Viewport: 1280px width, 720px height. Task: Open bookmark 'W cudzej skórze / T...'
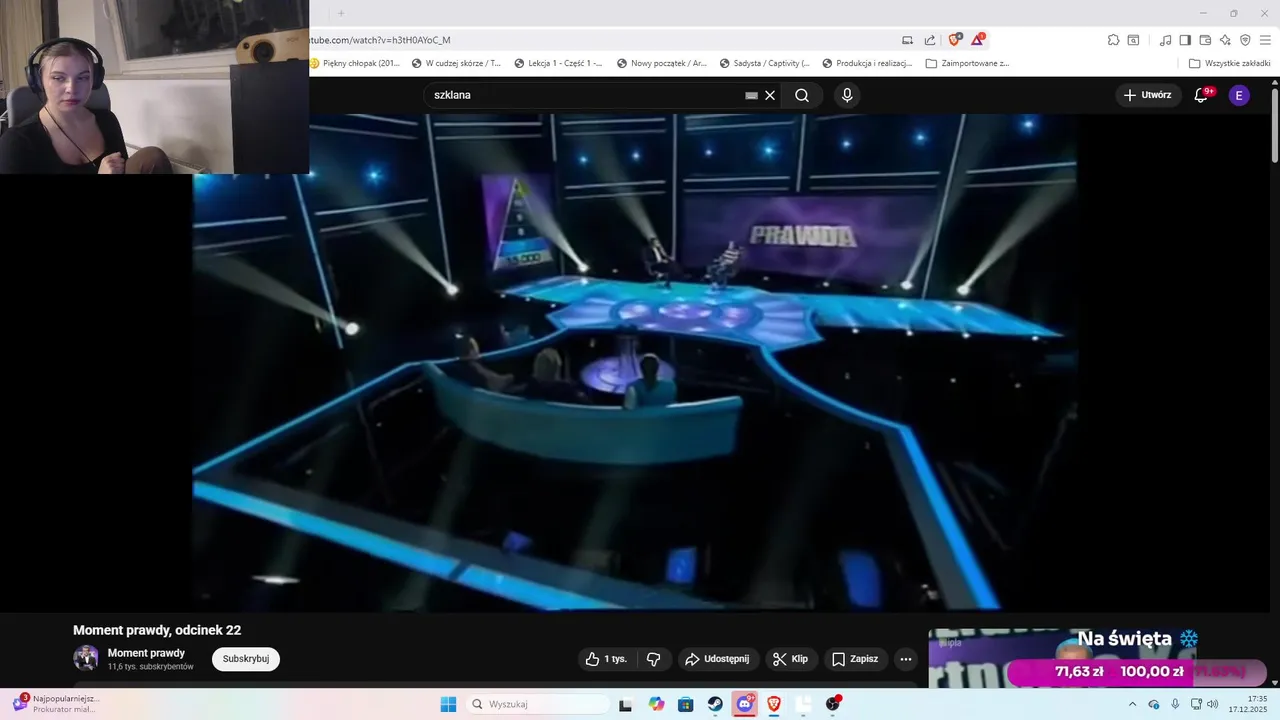click(457, 63)
